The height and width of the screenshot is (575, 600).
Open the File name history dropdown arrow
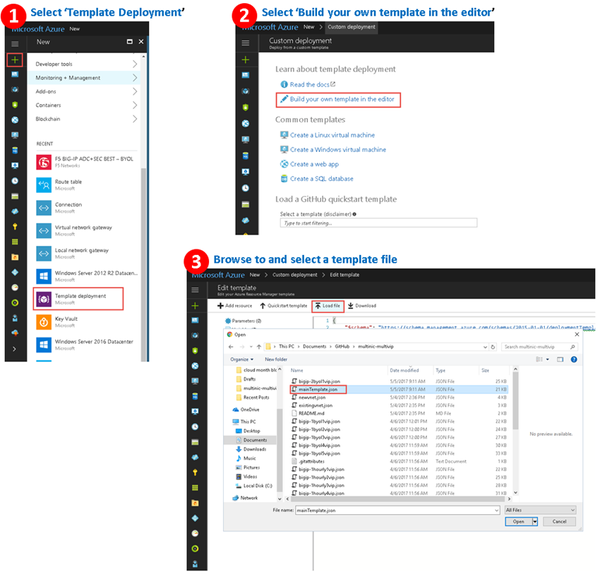click(x=497, y=511)
